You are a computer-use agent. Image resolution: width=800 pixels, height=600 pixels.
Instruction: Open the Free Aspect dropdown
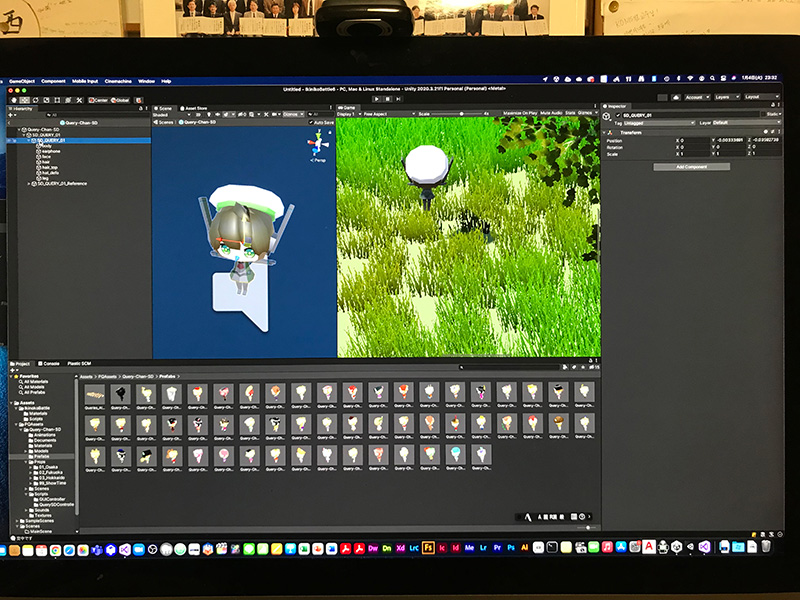388,114
